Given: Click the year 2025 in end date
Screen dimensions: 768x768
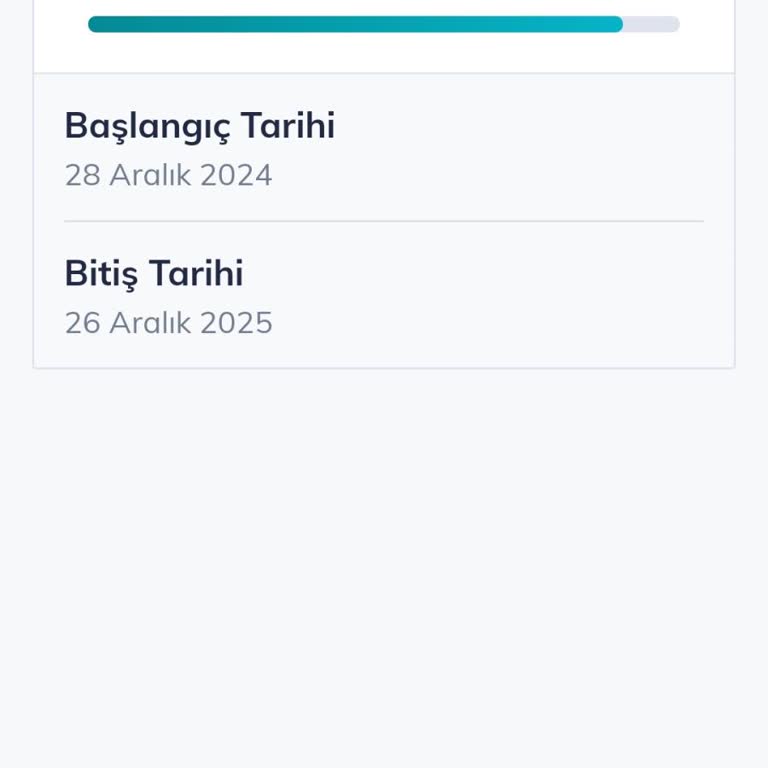Looking at the screenshot, I should click(x=236, y=323).
